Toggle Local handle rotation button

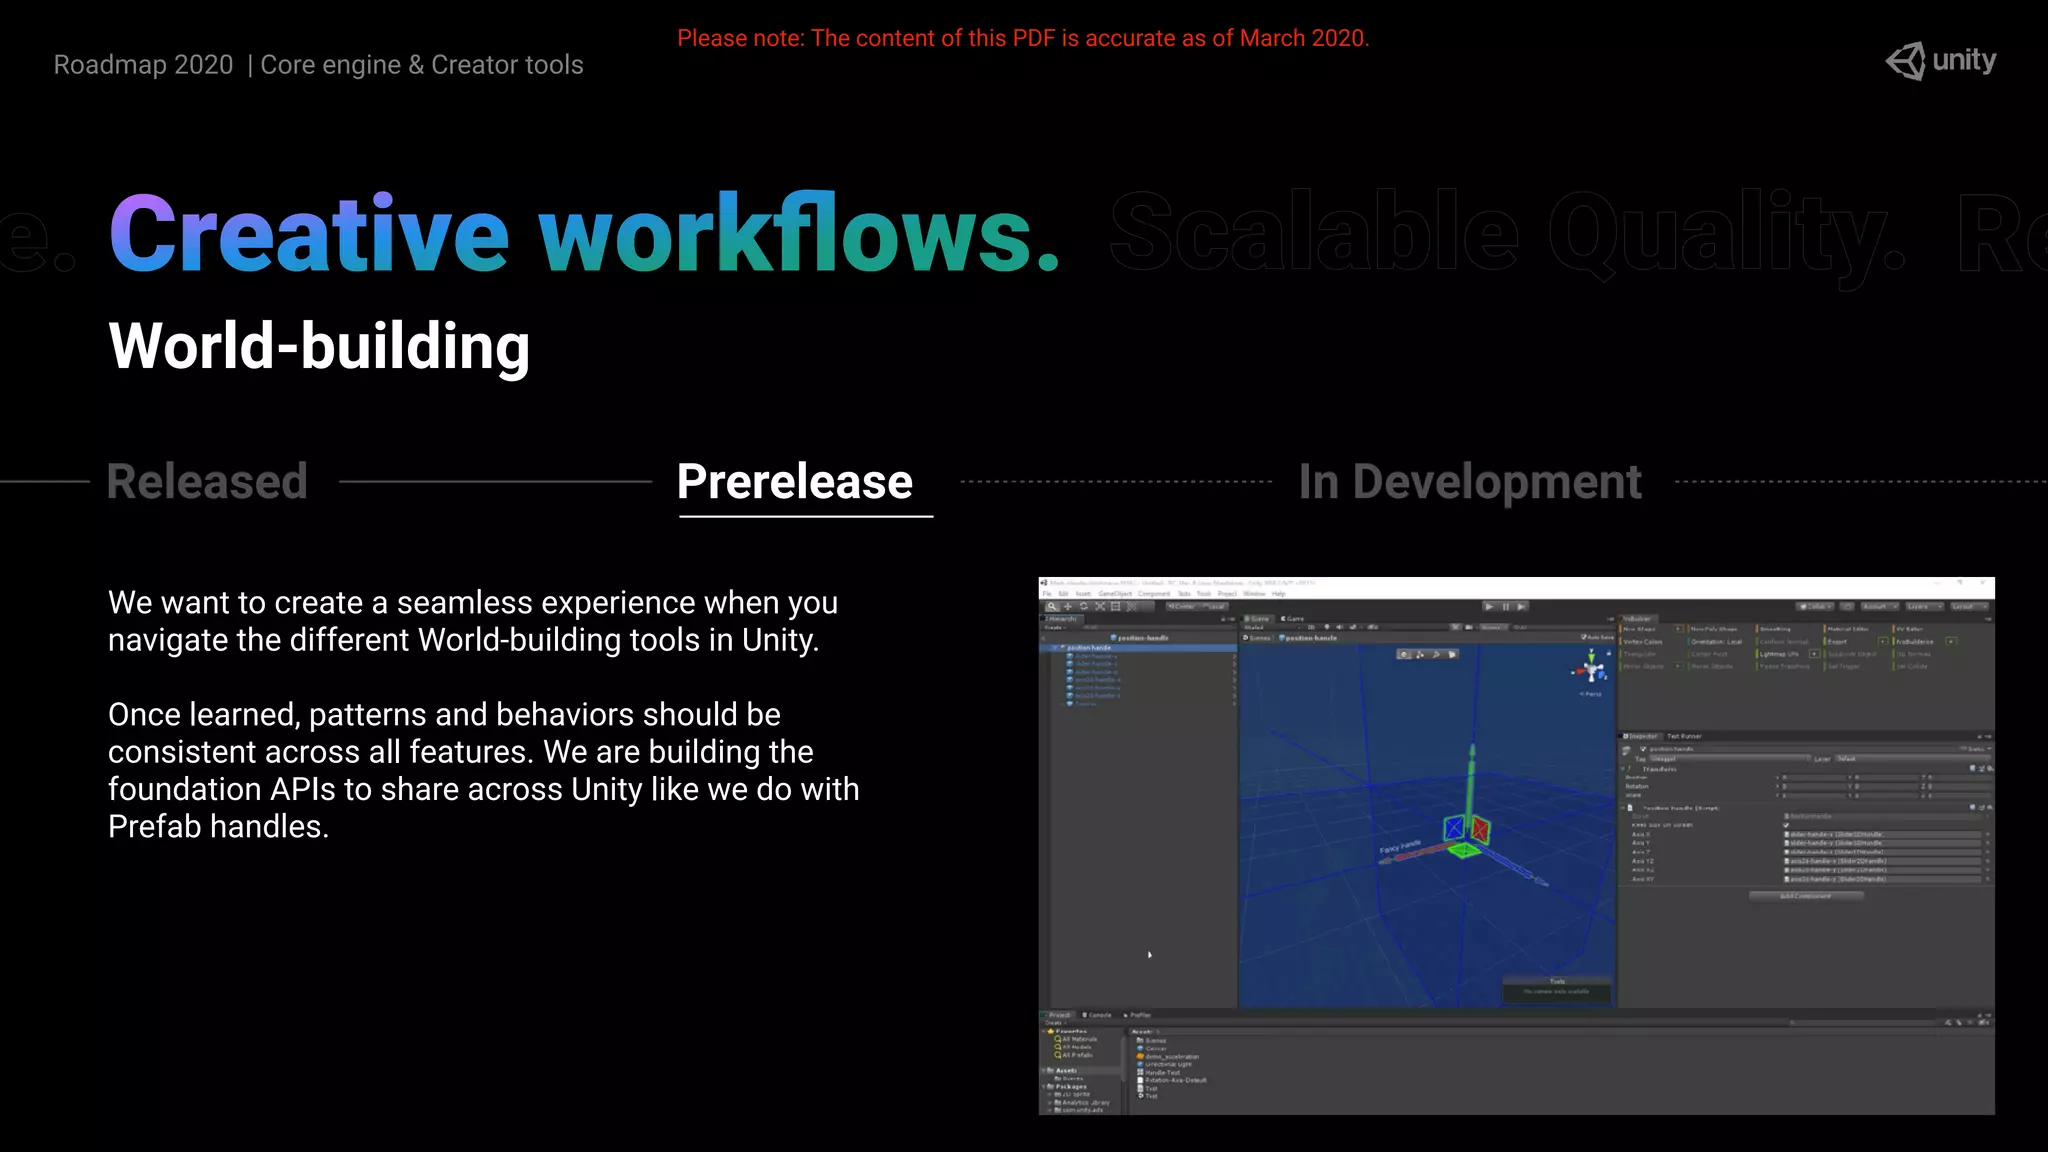coord(1215,606)
